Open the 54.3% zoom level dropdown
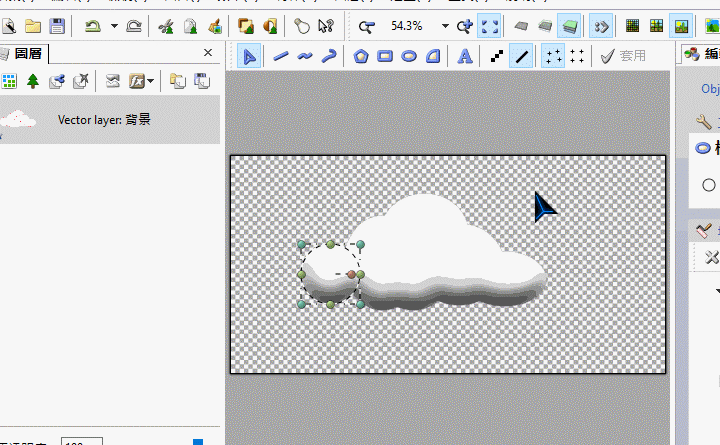 coord(445,26)
